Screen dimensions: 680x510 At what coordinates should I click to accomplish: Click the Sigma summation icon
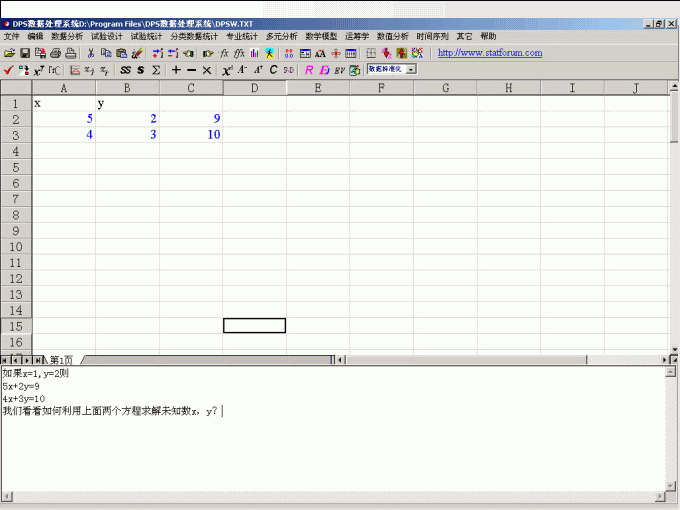click(x=156, y=70)
